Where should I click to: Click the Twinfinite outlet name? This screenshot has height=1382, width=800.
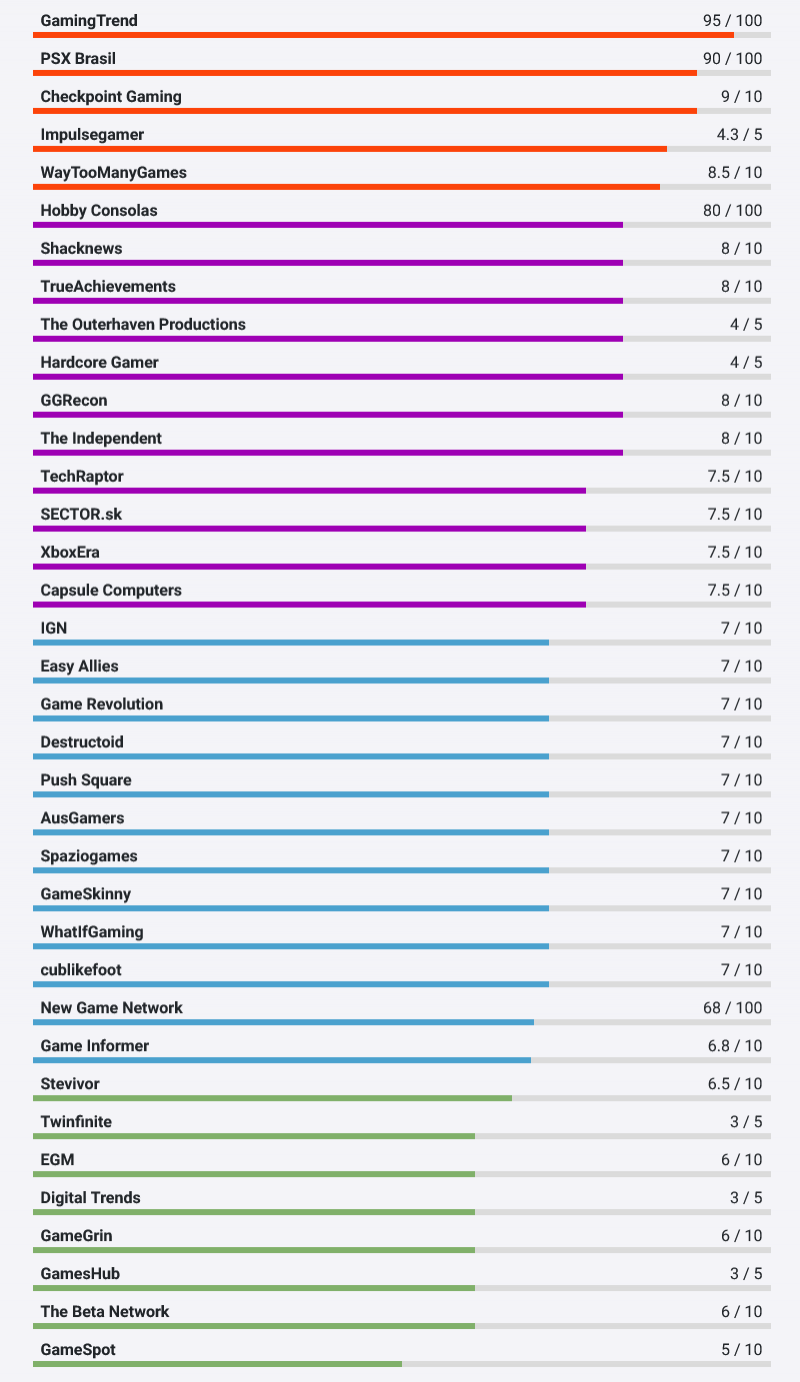(76, 1123)
